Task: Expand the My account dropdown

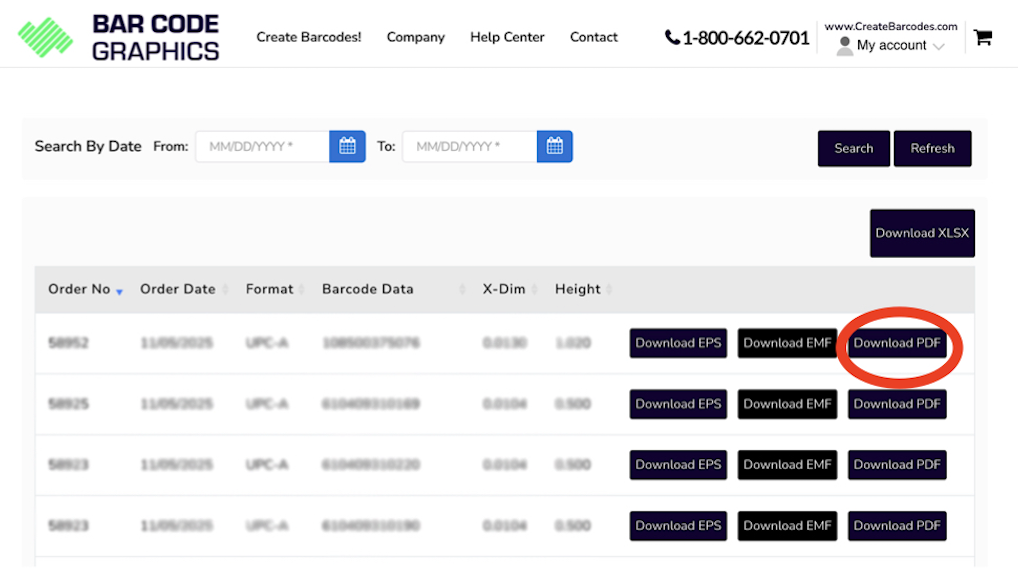Action: pyautogui.click(x=890, y=45)
